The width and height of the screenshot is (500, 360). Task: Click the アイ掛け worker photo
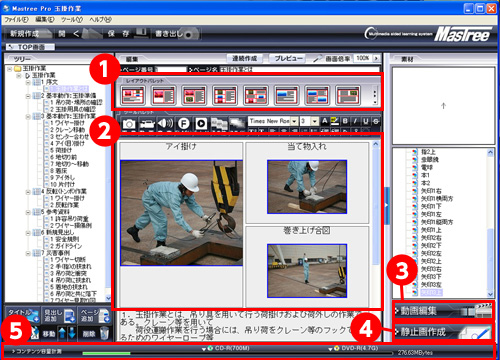pos(181,213)
